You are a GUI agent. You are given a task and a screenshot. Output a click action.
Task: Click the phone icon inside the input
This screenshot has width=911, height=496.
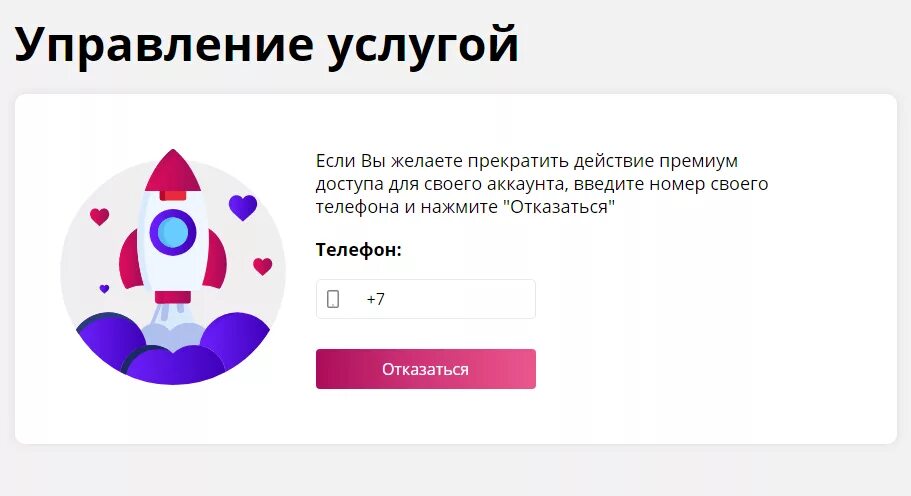click(333, 299)
